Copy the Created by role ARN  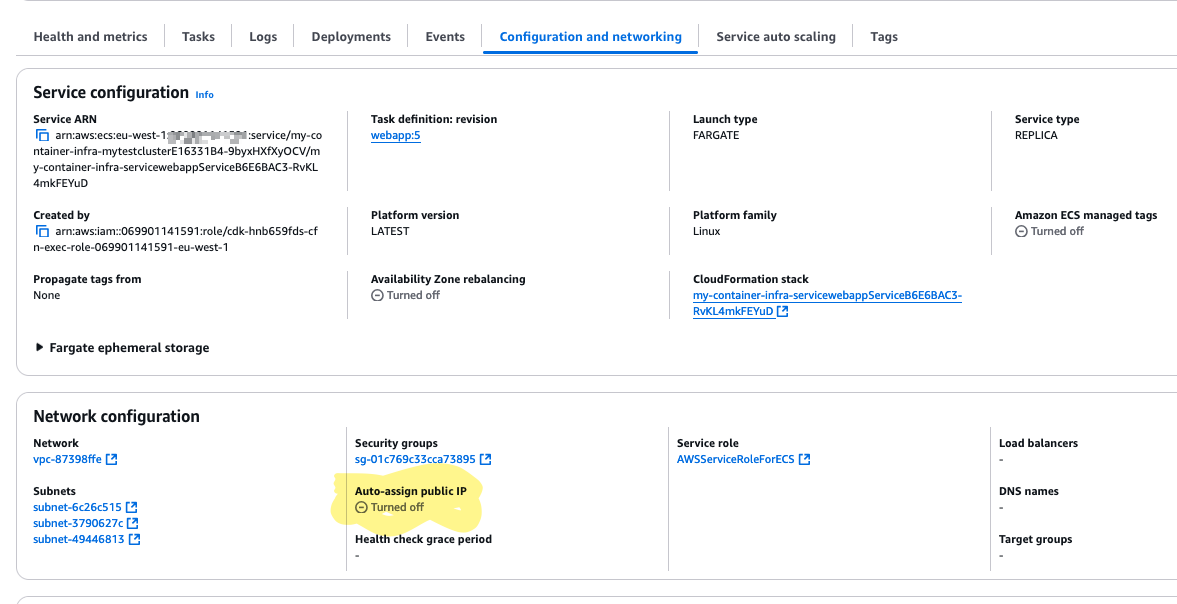(42, 231)
